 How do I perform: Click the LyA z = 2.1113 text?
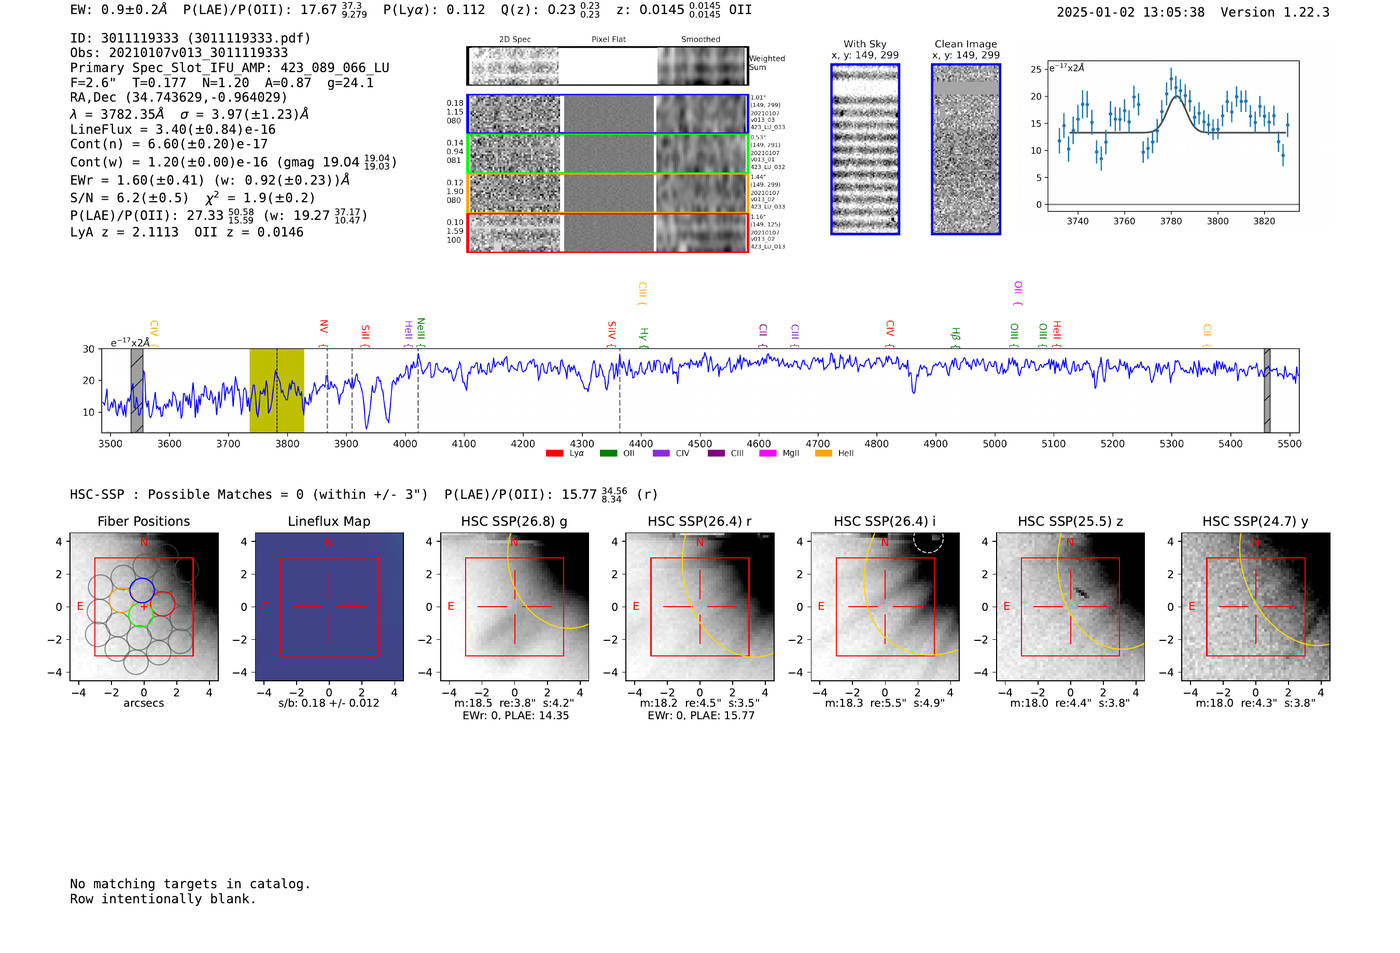[125, 232]
